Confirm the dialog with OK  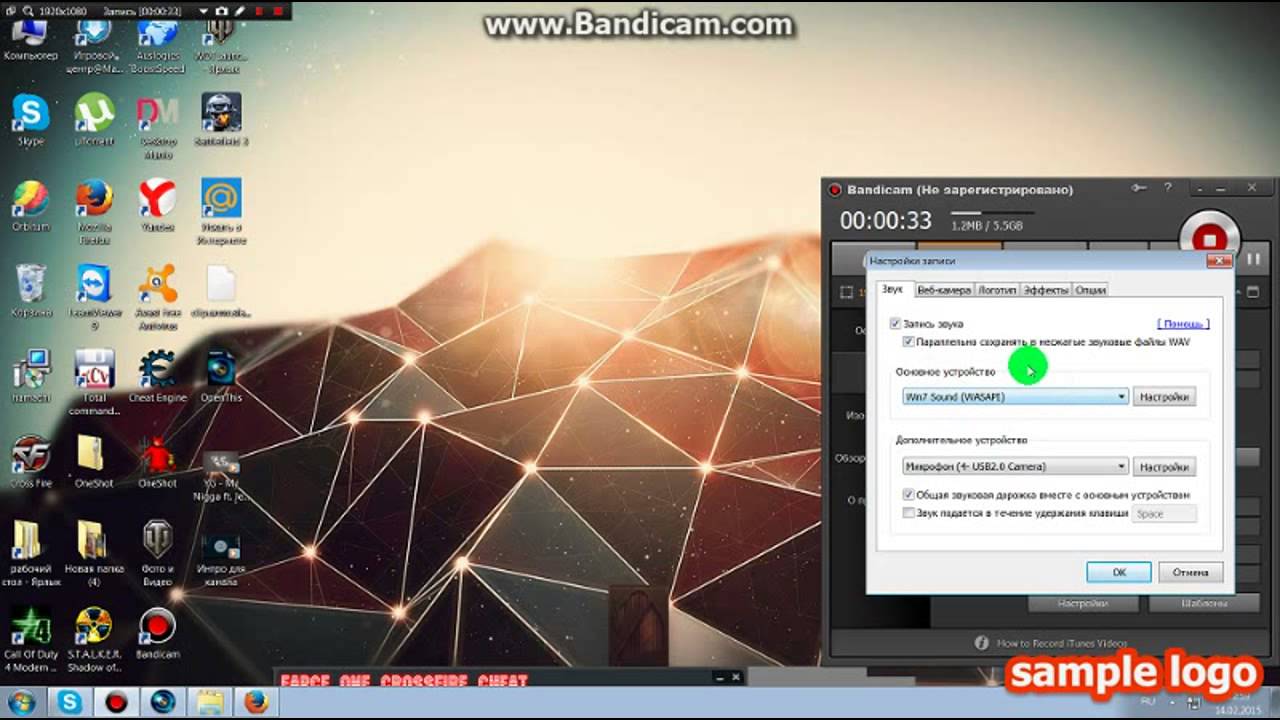[x=1119, y=573]
